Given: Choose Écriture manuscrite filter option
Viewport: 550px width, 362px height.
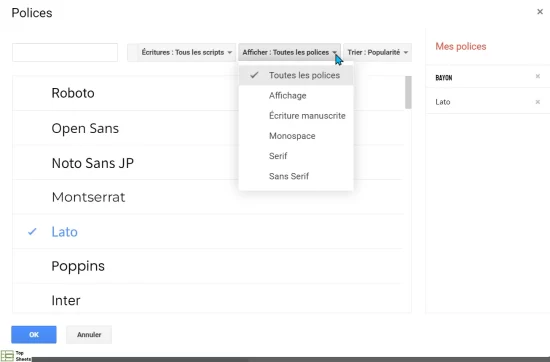Looking at the screenshot, I should [x=296, y=116].
